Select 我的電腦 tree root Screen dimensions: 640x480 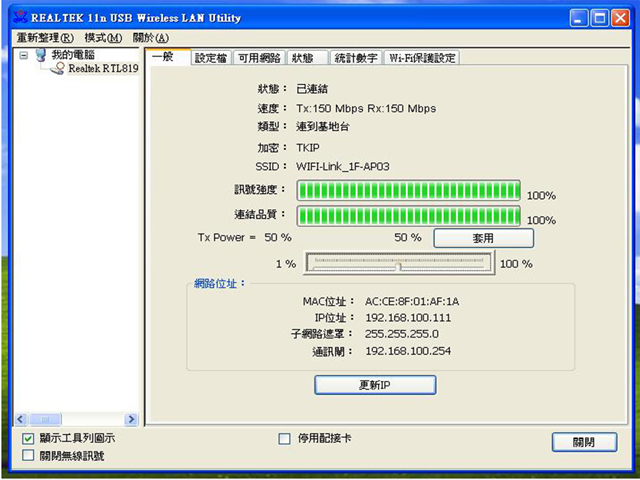click(73, 54)
